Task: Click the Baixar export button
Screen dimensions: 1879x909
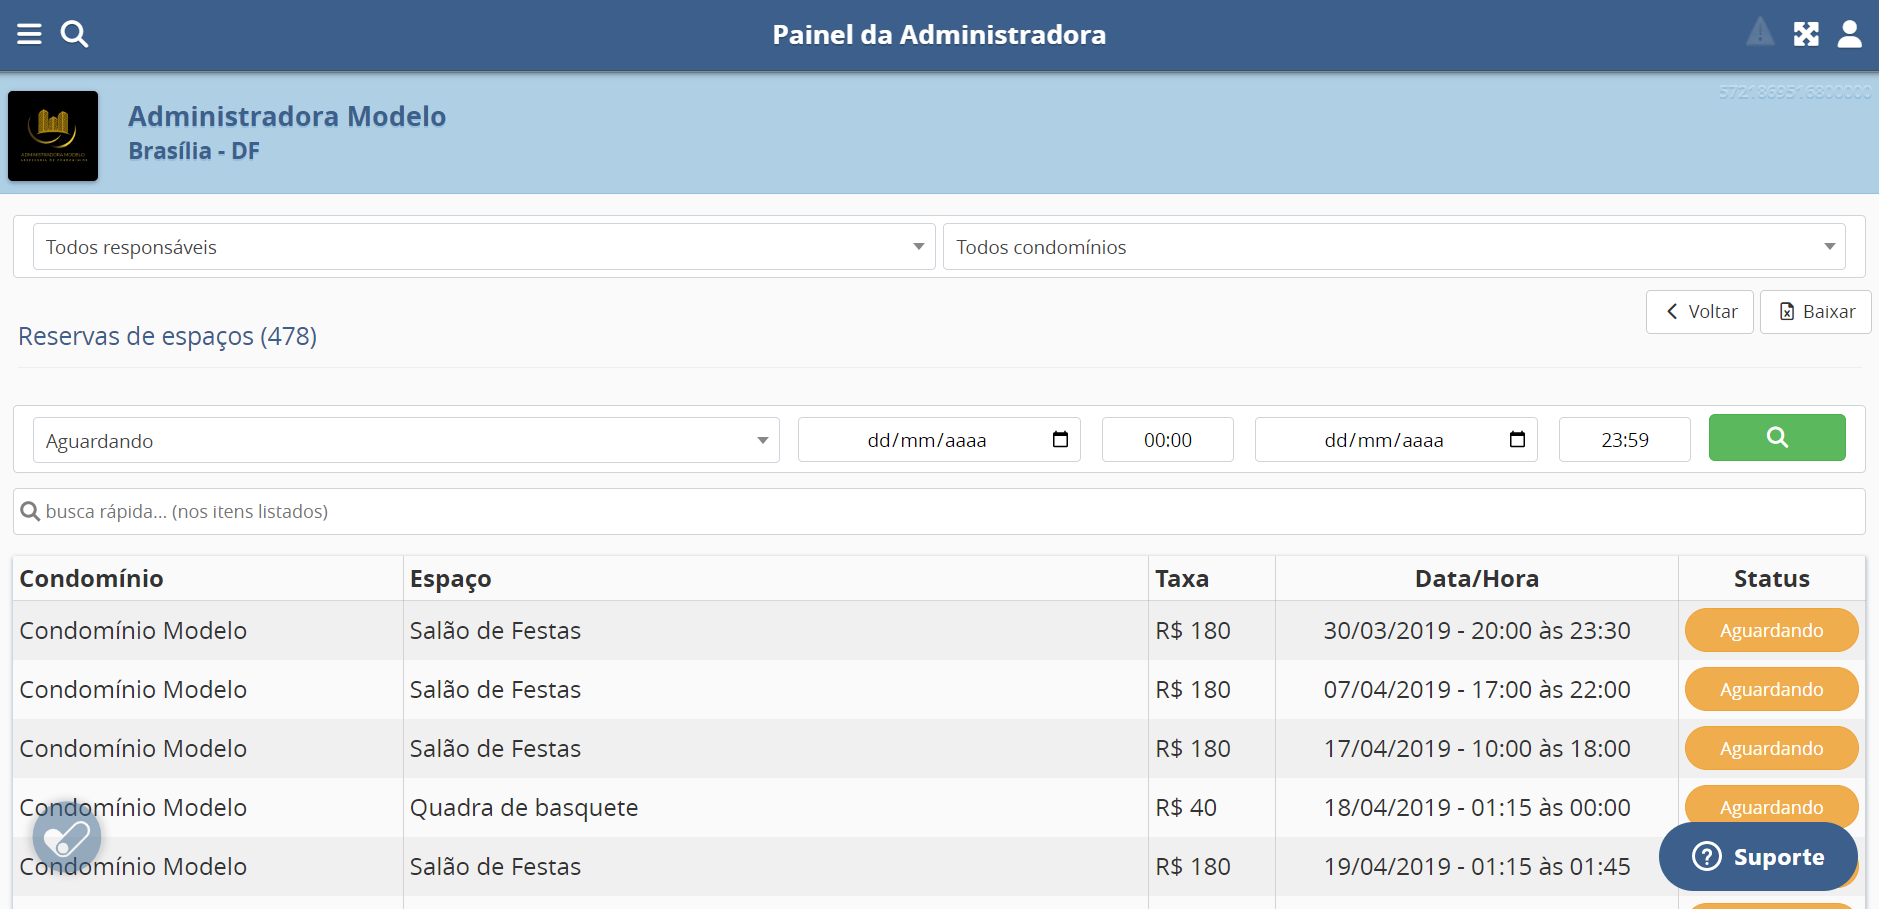Action: [1815, 312]
